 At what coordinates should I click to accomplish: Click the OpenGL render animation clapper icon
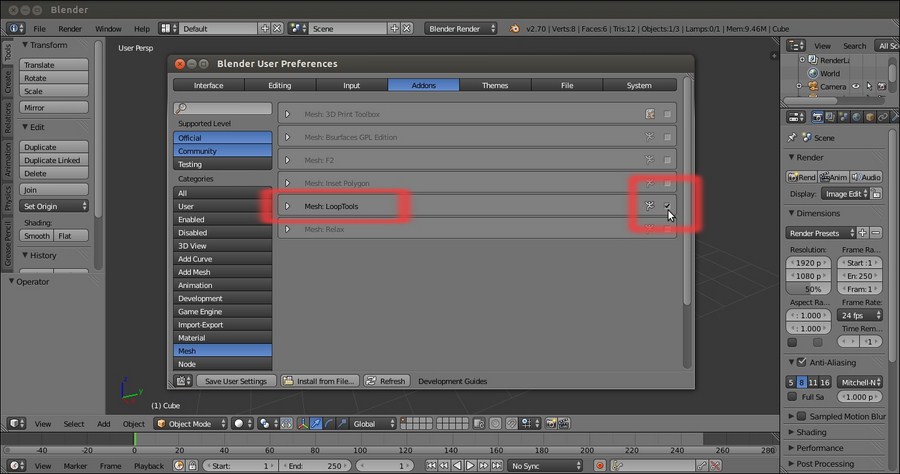564,424
